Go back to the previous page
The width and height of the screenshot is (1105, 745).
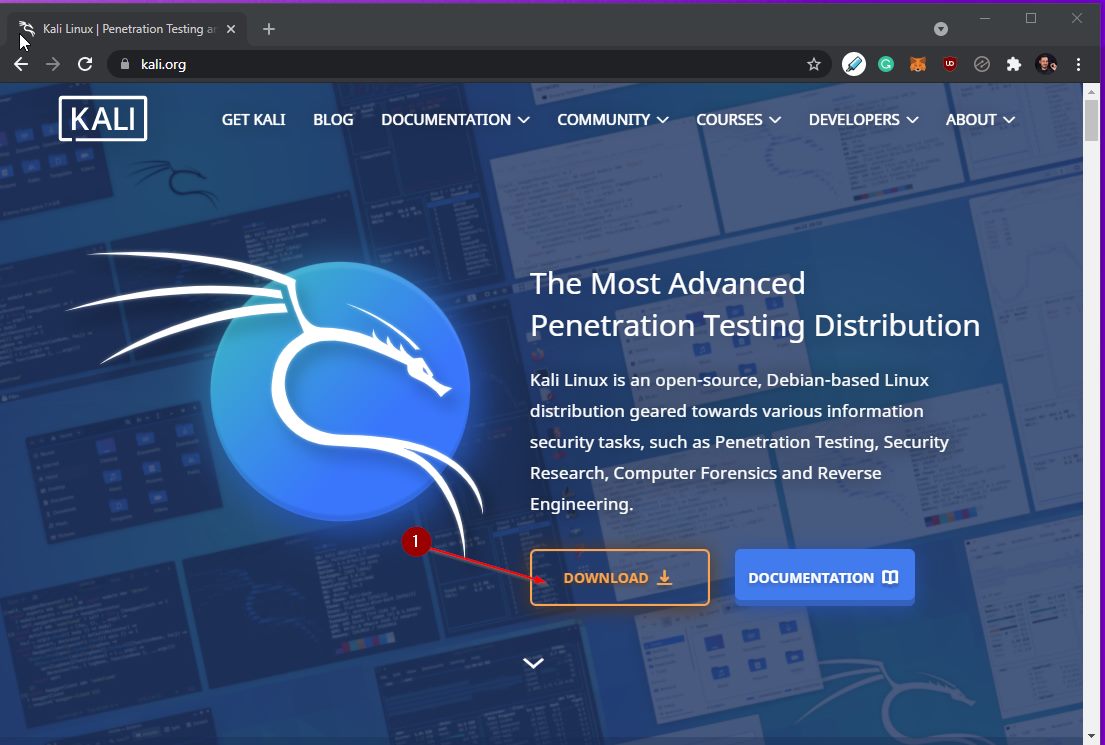click(x=21, y=64)
